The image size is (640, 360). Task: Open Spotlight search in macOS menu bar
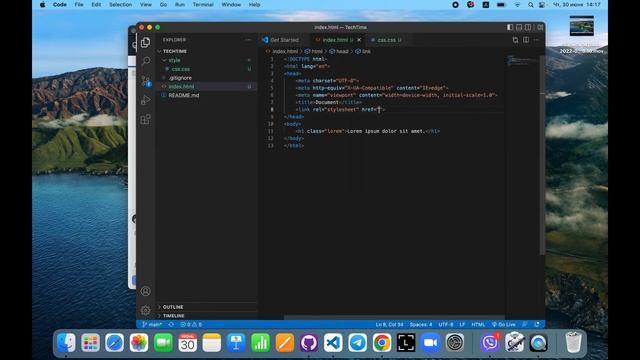click(530, 5)
